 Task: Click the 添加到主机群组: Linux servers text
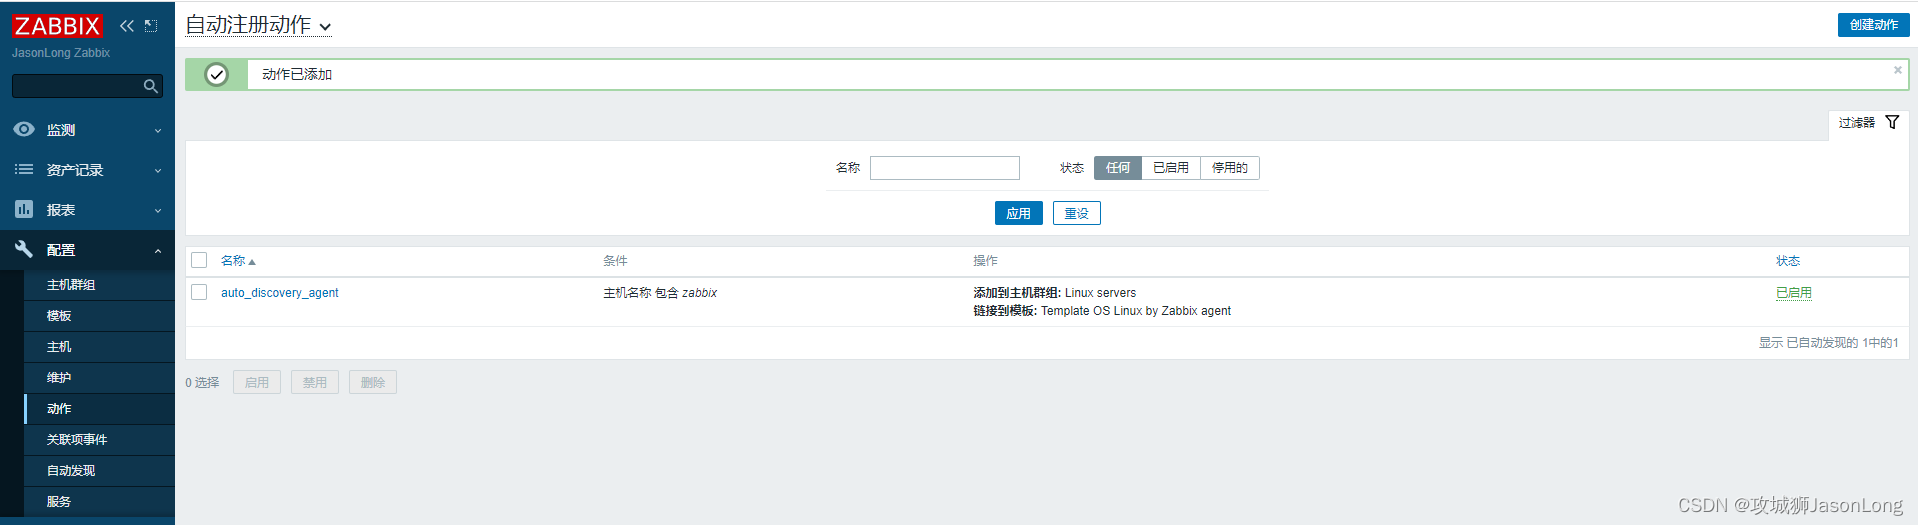(1054, 293)
